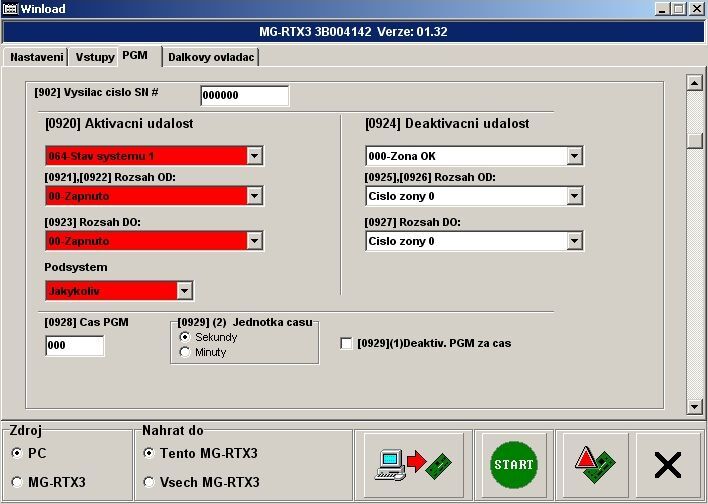Open the Deaktivacni udalost 000-Zona OK dropdown
The width and height of the screenshot is (708, 504).
(x=574, y=156)
